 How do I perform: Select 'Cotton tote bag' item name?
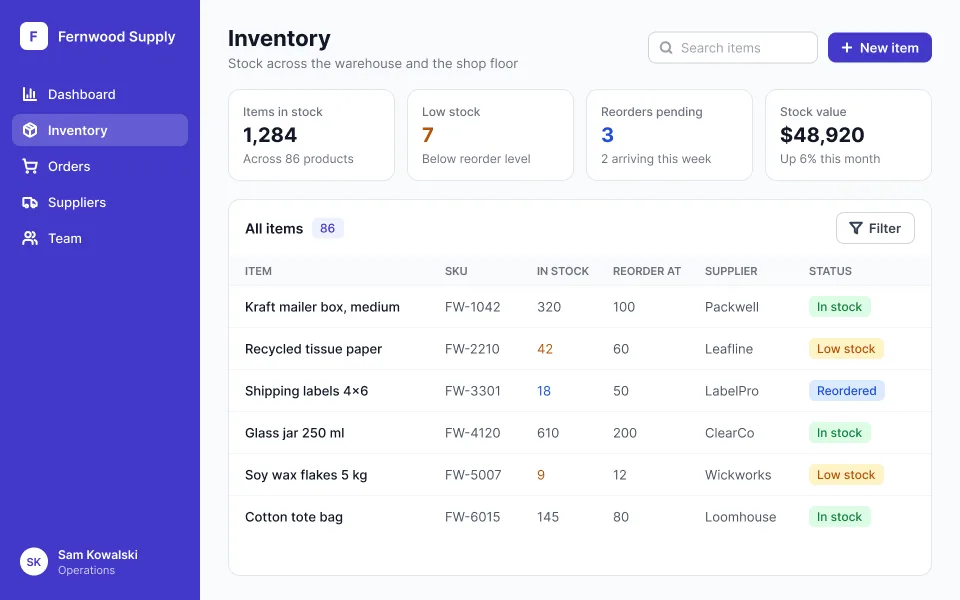coord(294,517)
